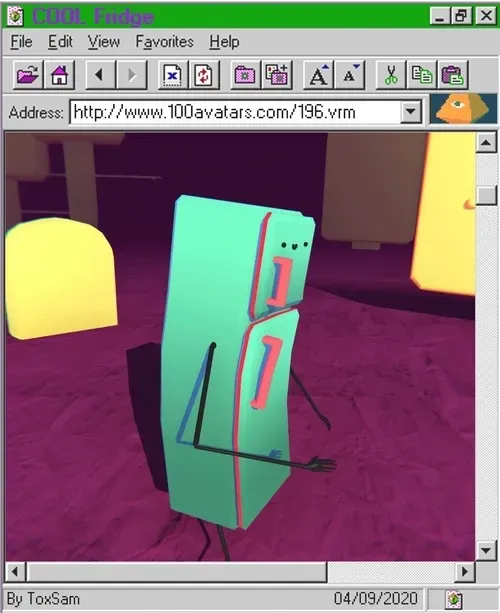Viewport: 500px width, 613px height.
Task: Click the Cut scissors icon
Action: point(391,75)
